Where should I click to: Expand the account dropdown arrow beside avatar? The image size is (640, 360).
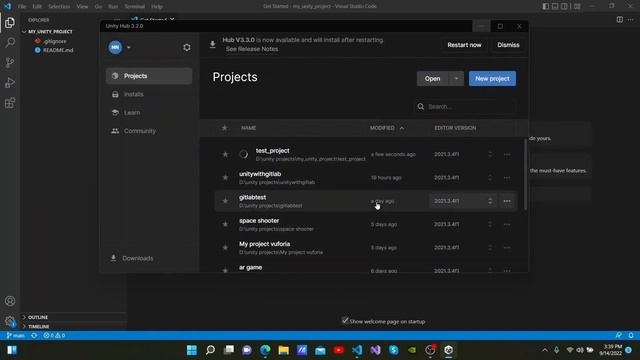point(129,47)
